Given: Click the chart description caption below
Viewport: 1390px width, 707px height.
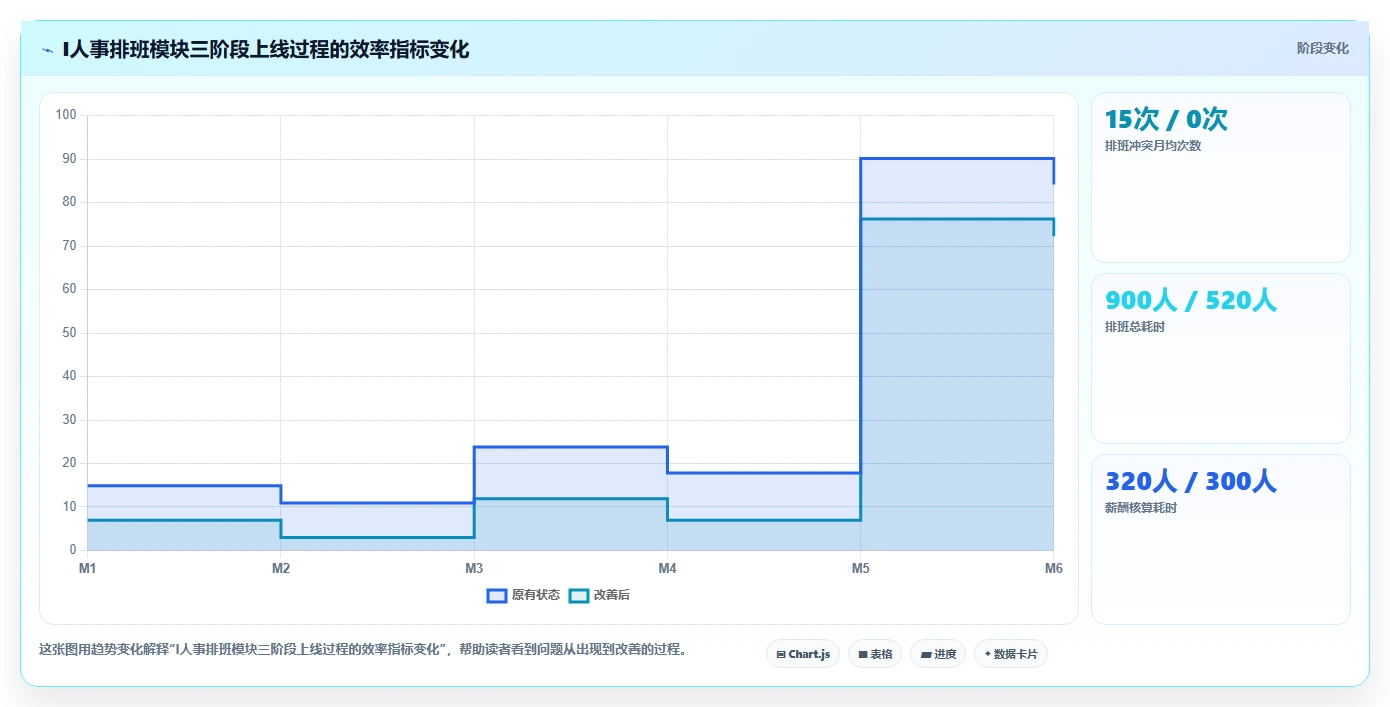Looking at the screenshot, I should click(363, 650).
